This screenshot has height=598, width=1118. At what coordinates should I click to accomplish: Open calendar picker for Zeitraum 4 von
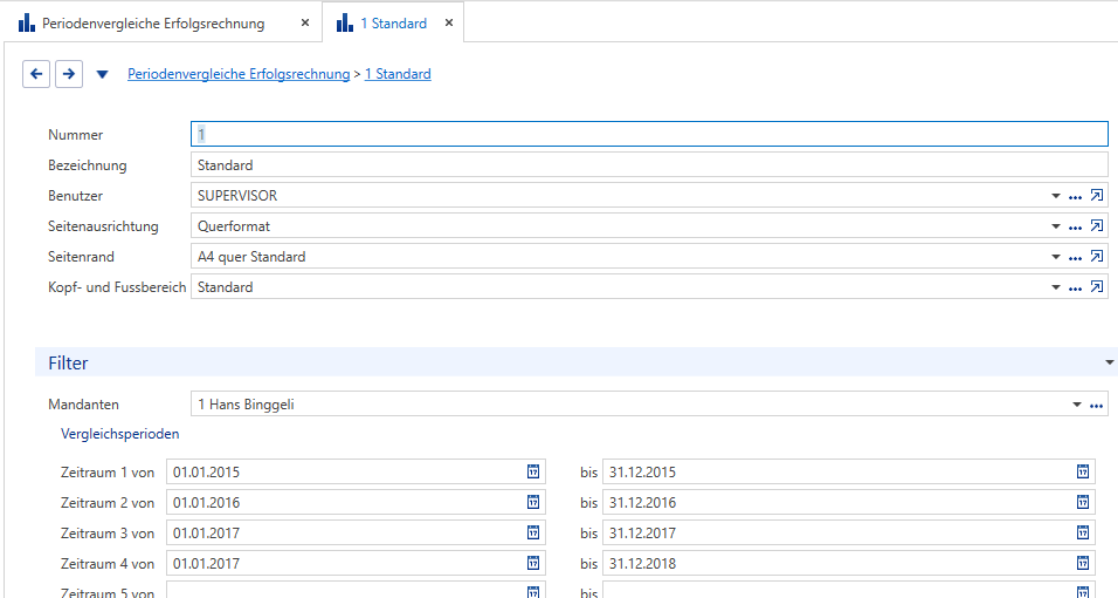[x=533, y=564]
